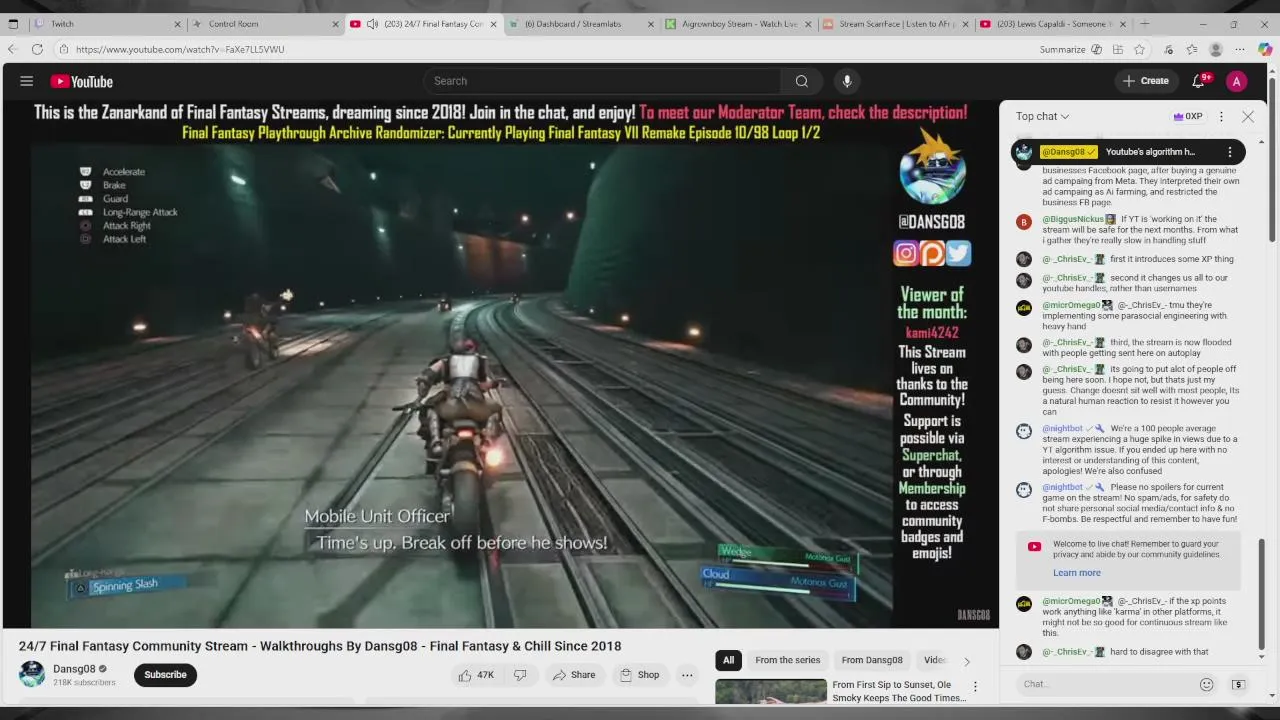Viewport: 1280px width, 720px height.
Task: Close the Control Room tab
Action: click(336, 24)
